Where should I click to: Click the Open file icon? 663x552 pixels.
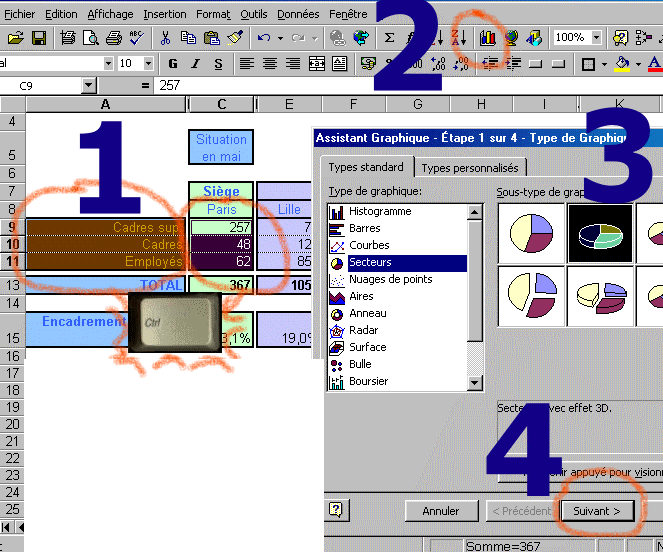15,38
